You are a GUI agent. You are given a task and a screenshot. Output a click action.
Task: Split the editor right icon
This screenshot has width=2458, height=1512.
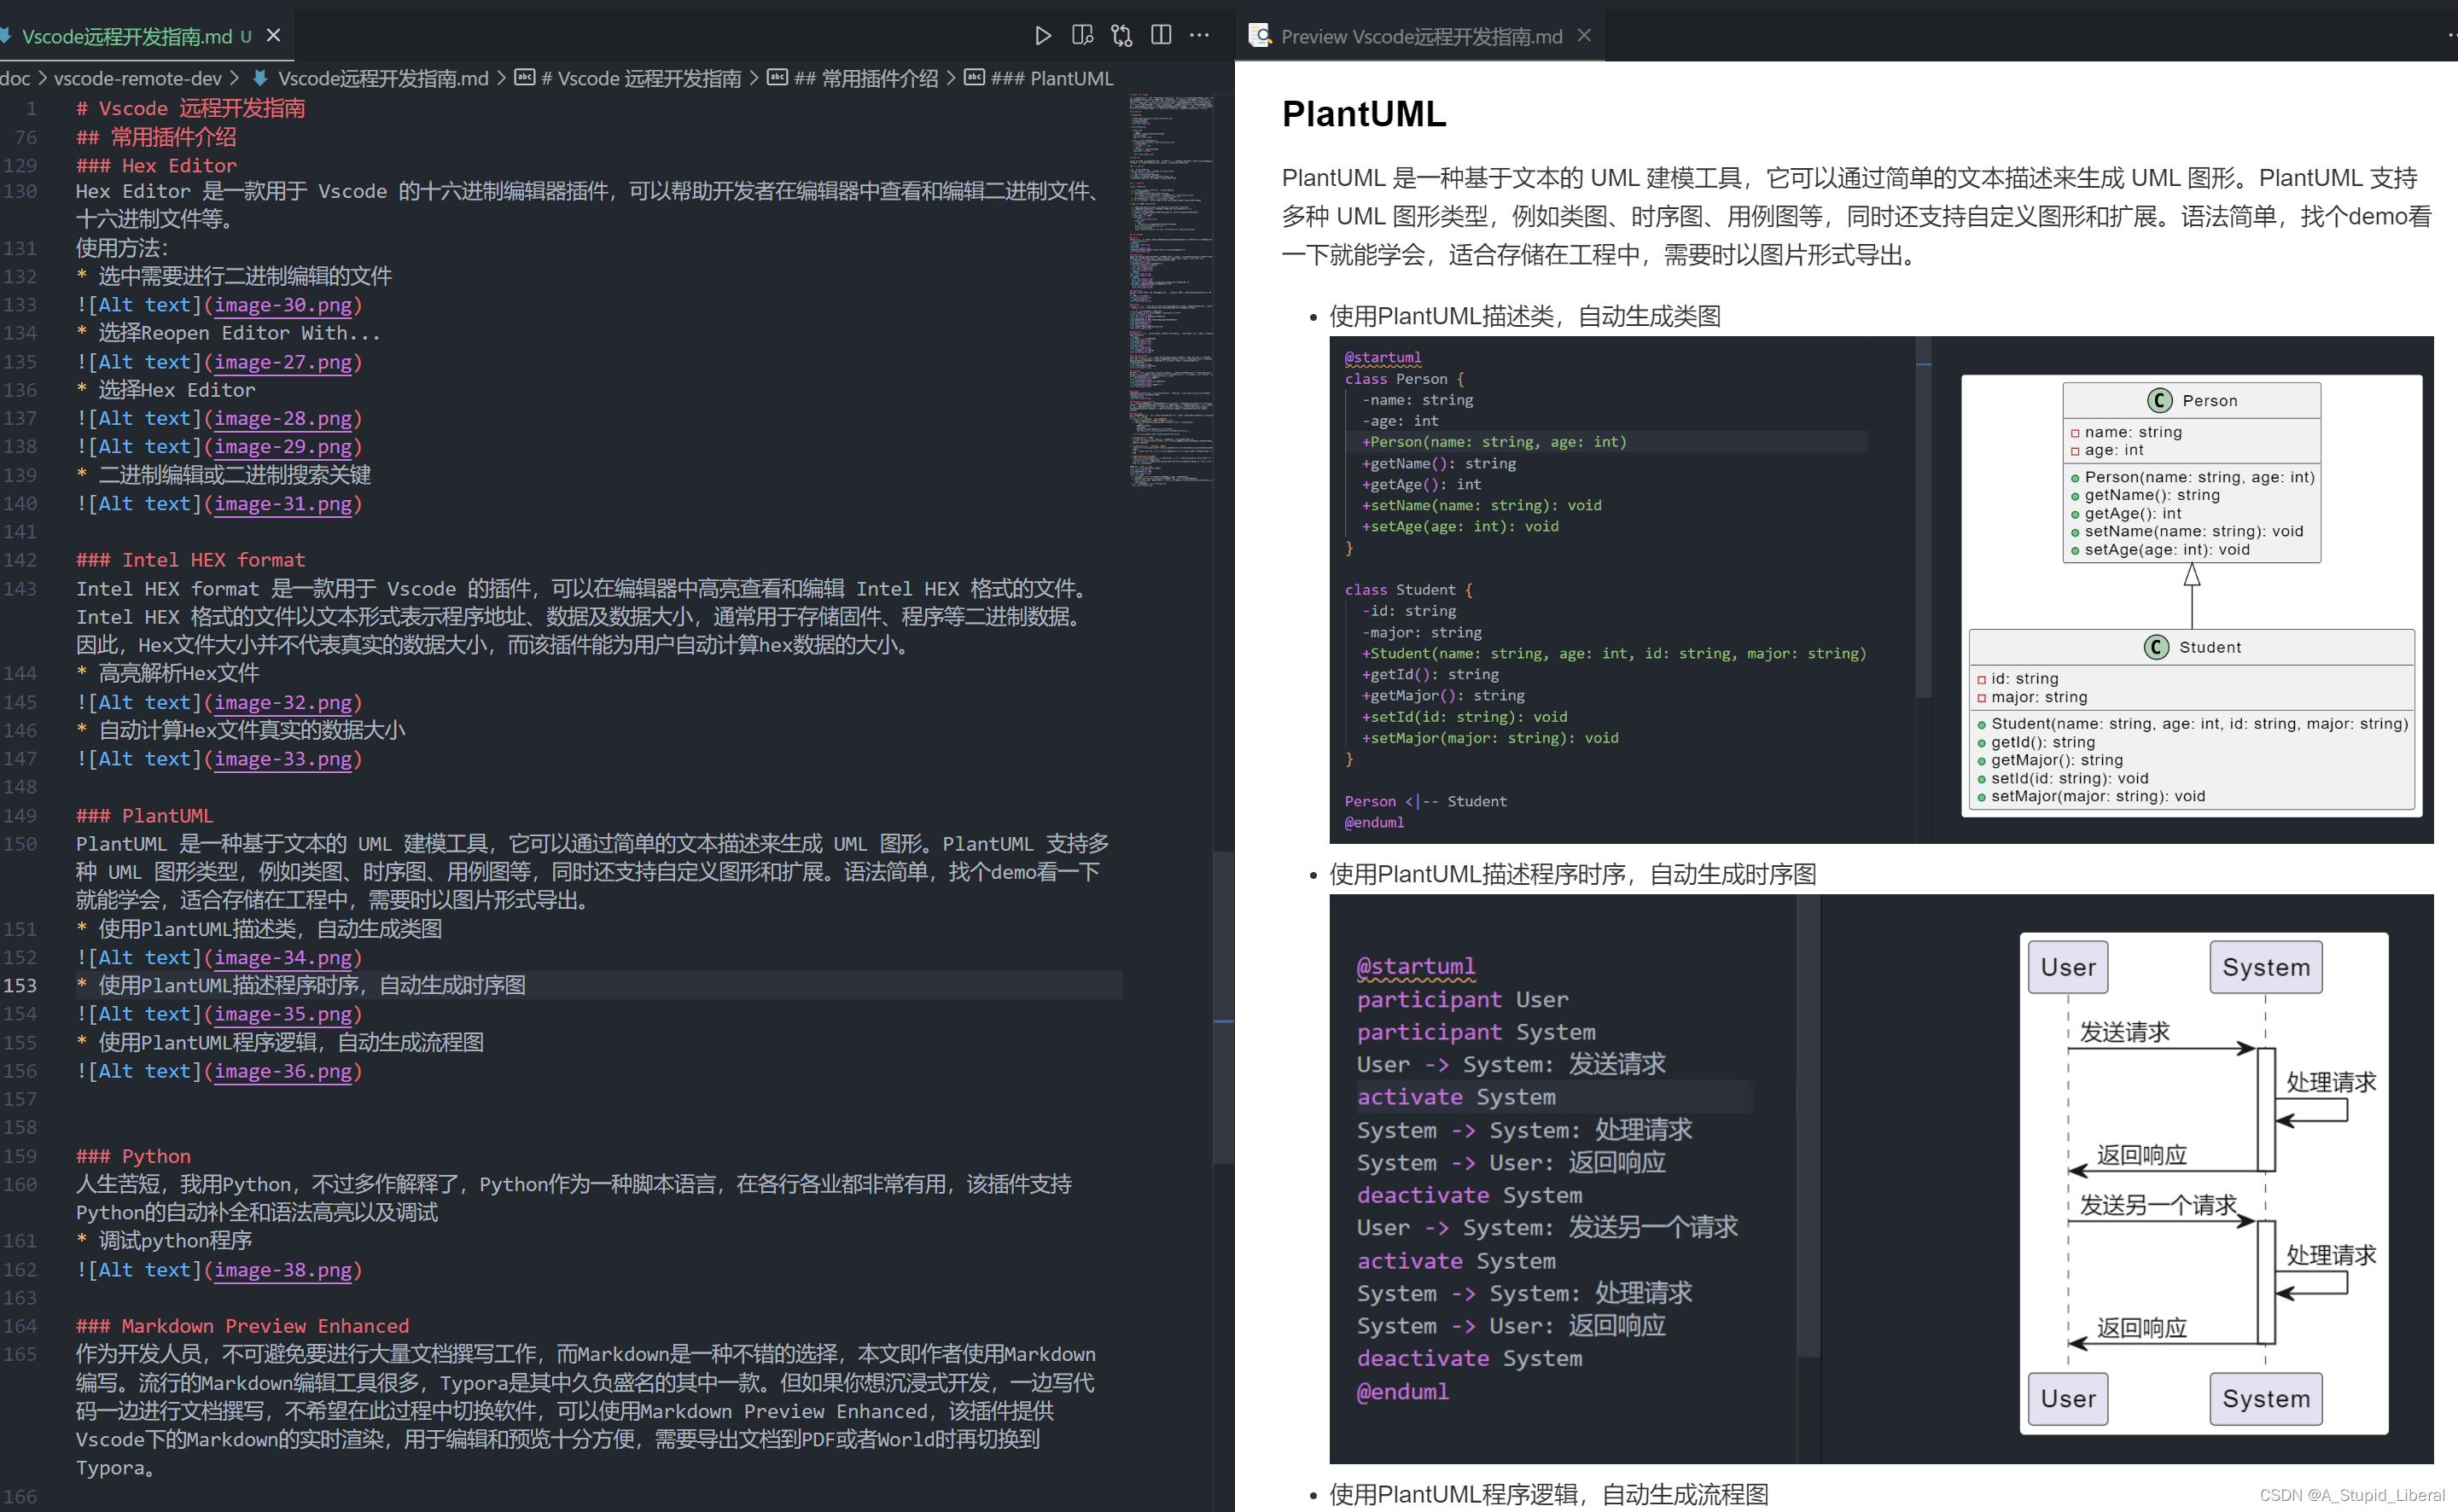(x=1161, y=36)
